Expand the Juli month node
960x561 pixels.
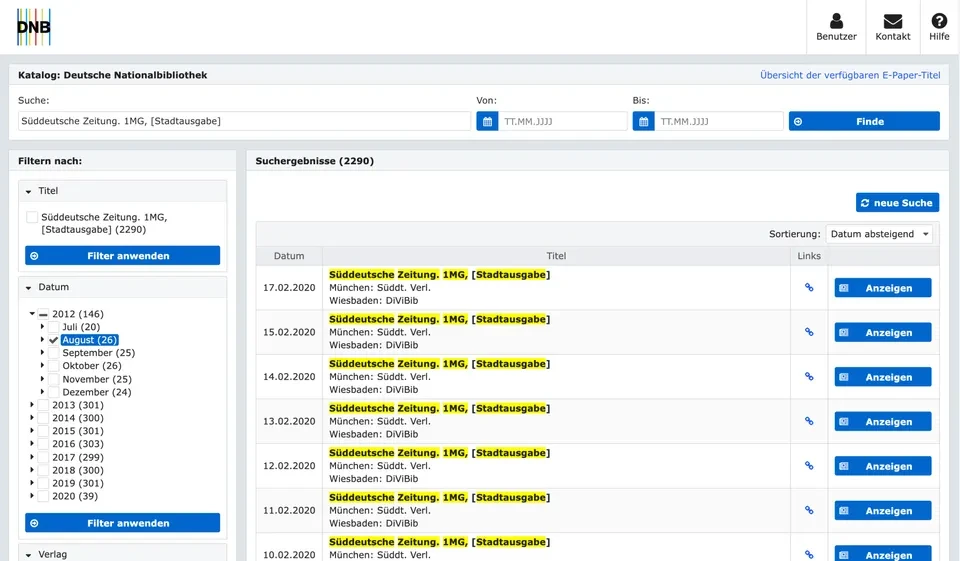click(42, 326)
